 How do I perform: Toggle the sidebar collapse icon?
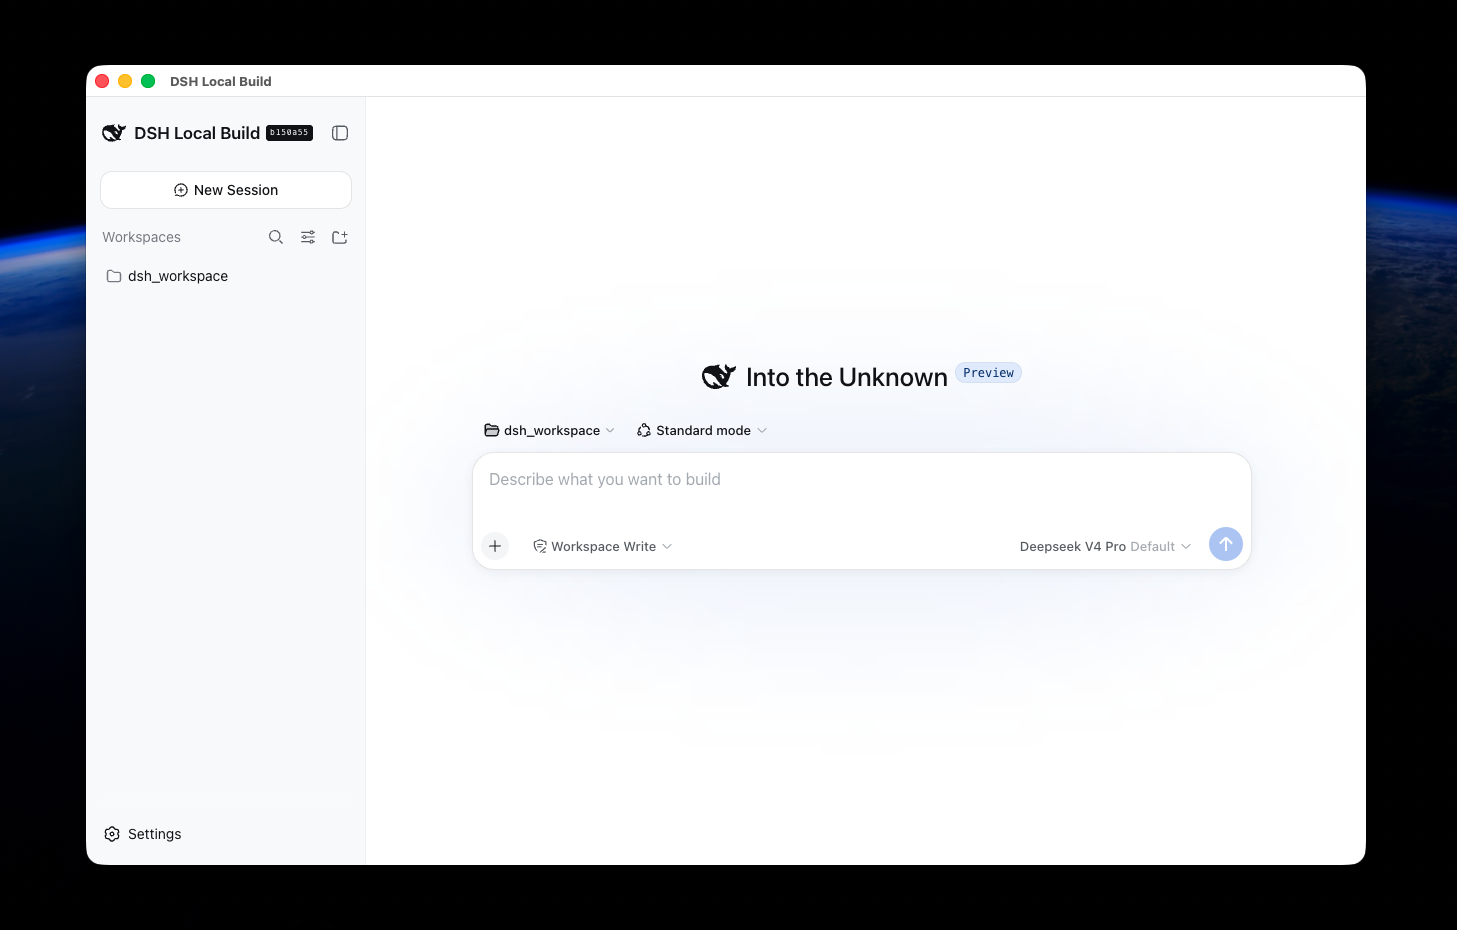coord(340,133)
